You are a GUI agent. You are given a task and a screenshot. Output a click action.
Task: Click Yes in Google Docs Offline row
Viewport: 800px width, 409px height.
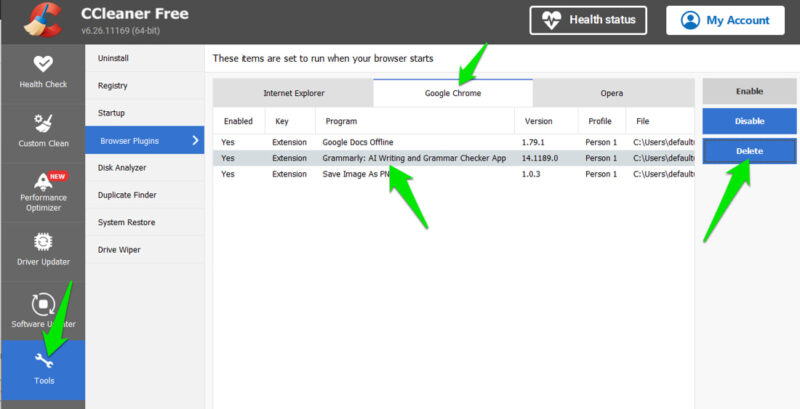pos(228,142)
